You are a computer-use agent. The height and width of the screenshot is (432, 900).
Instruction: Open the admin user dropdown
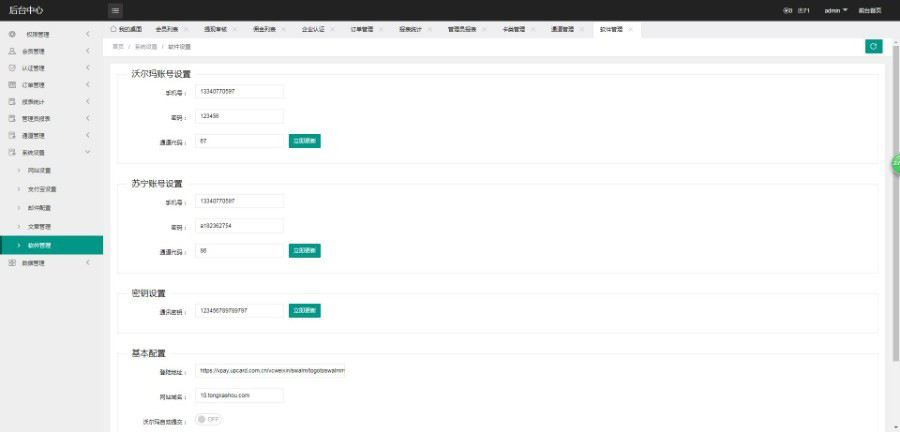coord(836,10)
